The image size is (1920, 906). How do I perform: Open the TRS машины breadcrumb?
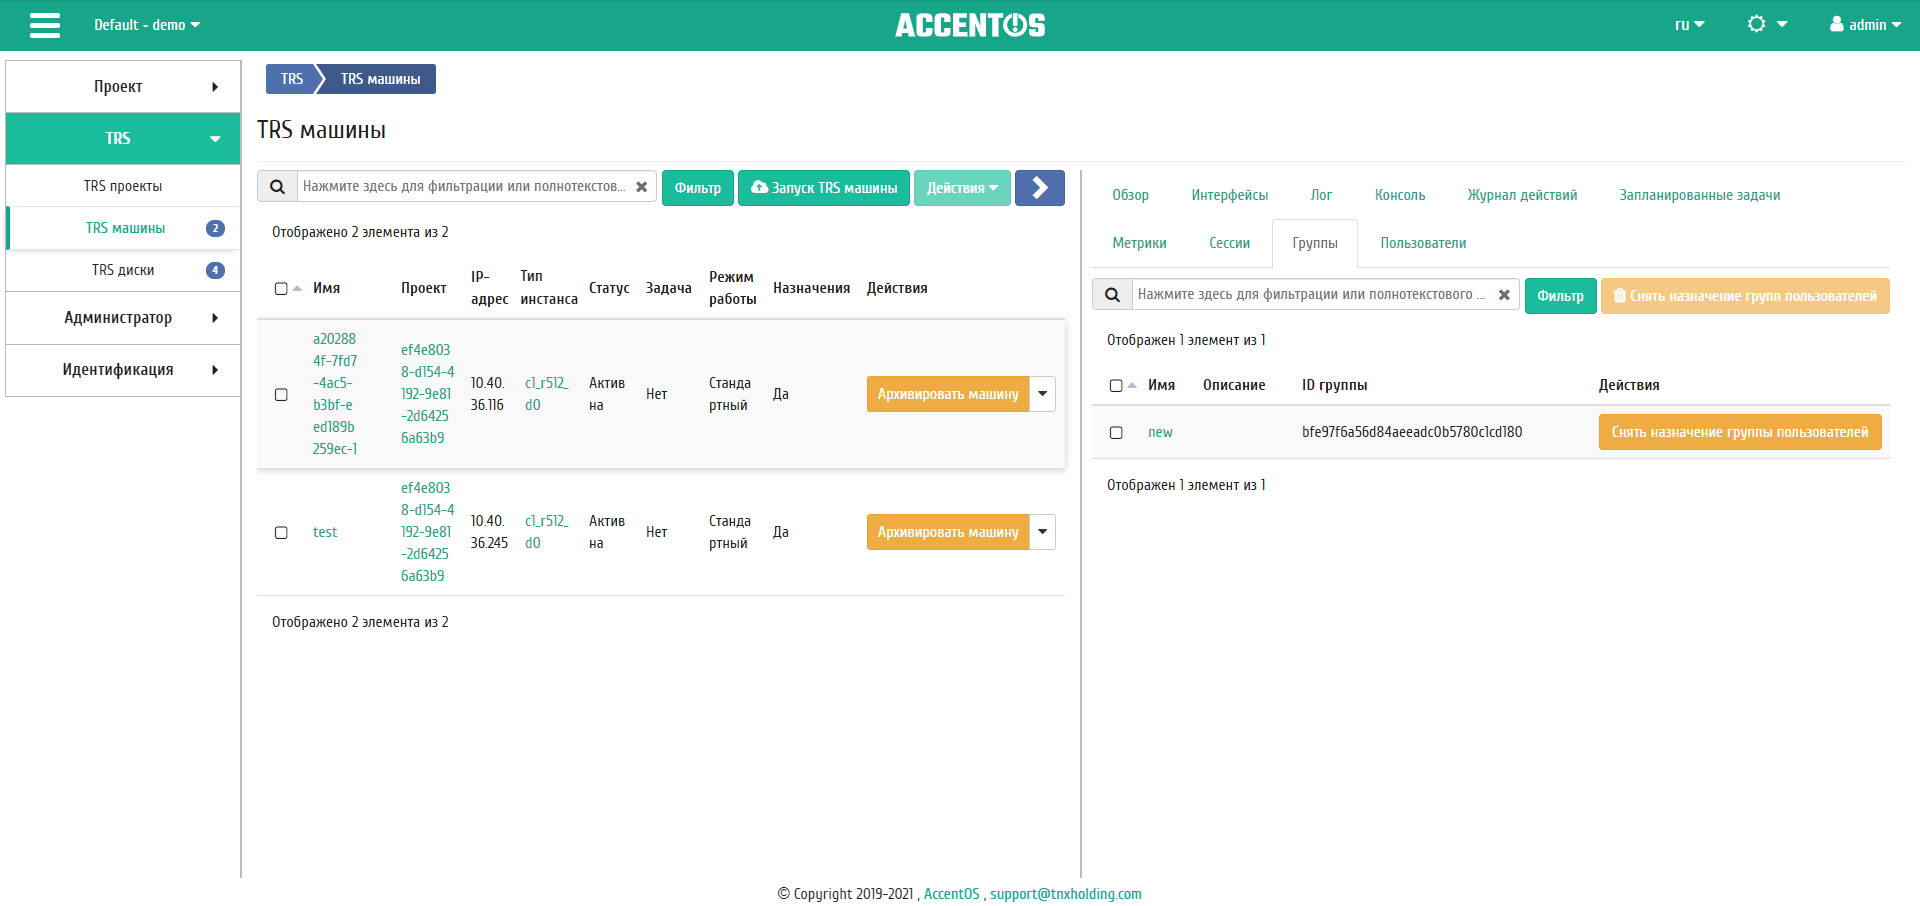click(x=380, y=79)
